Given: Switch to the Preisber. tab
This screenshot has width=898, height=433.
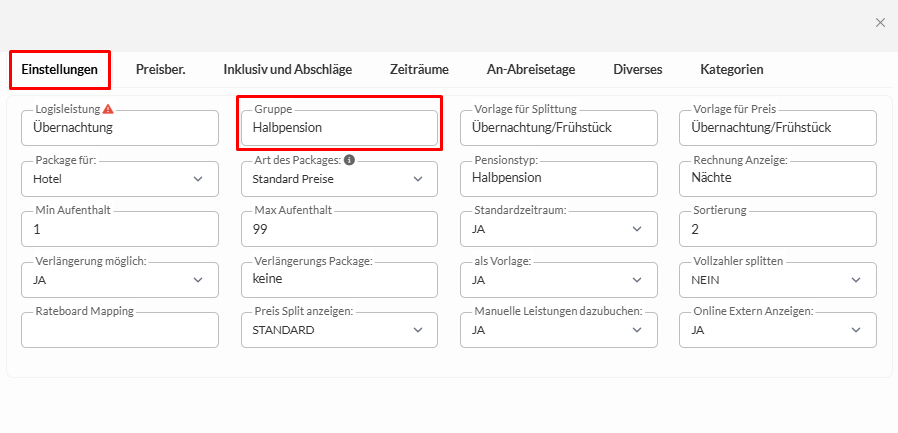Looking at the screenshot, I should [161, 70].
